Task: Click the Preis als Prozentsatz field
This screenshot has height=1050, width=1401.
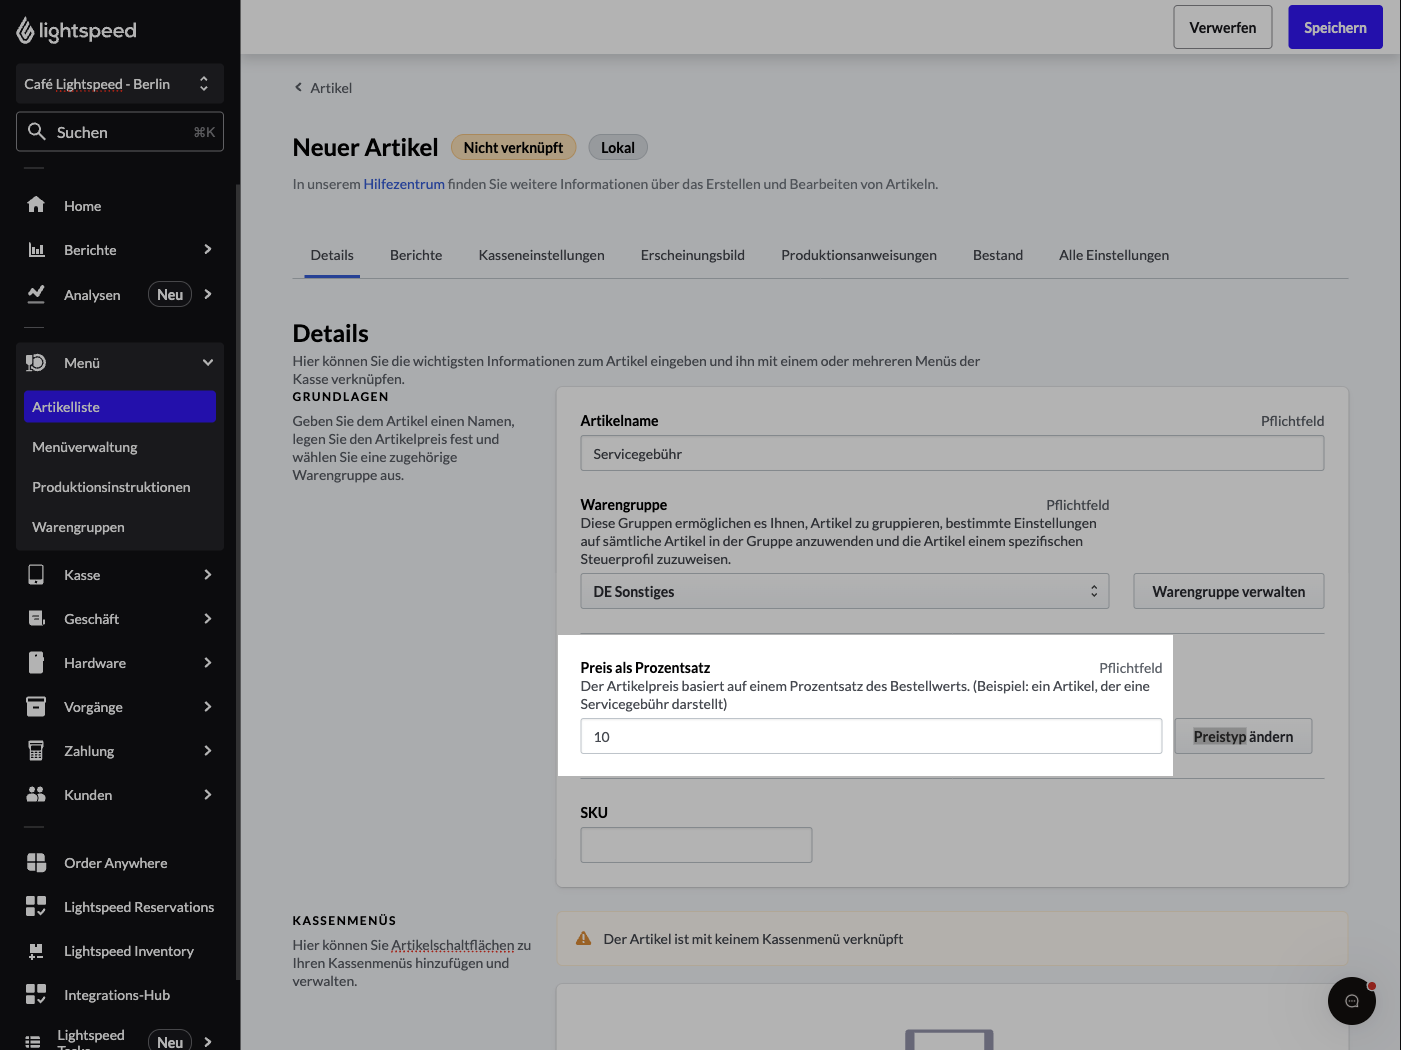Action: click(x=871, y=736)
